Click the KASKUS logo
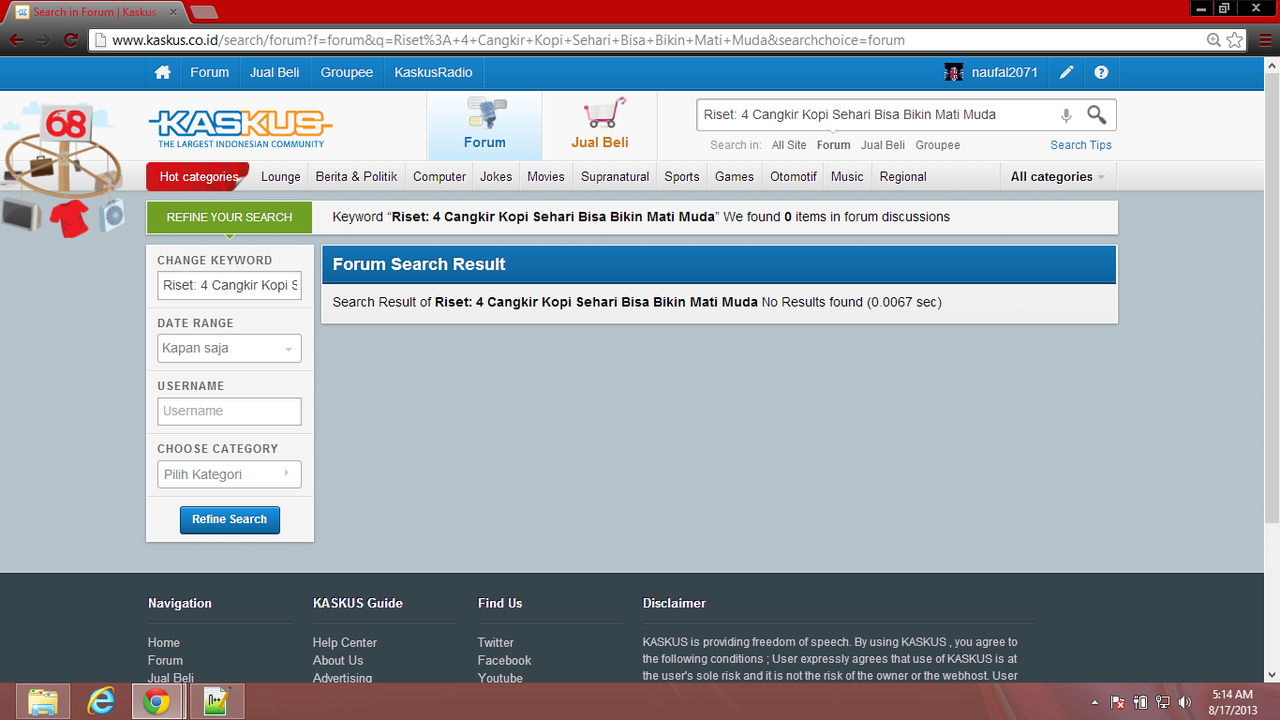Image resolution: width=1280 pixels, height=720 pixels. tap(240, 127)
